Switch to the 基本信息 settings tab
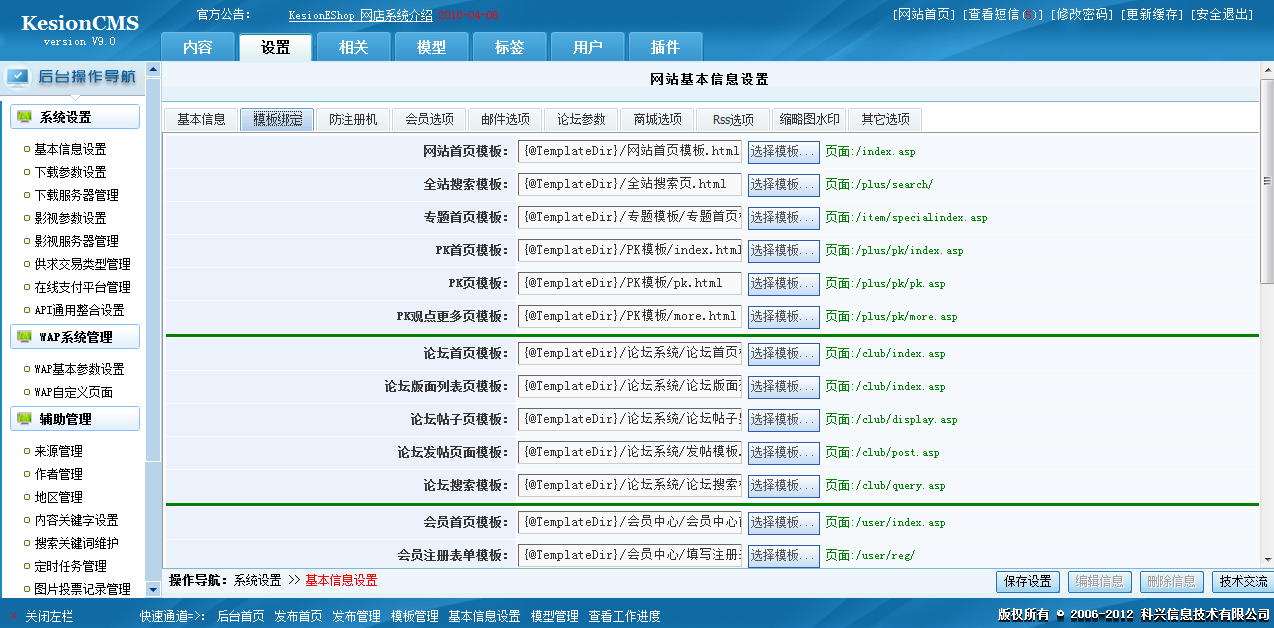Viewport: 1274px width, 628px height. tap(201, 120)
